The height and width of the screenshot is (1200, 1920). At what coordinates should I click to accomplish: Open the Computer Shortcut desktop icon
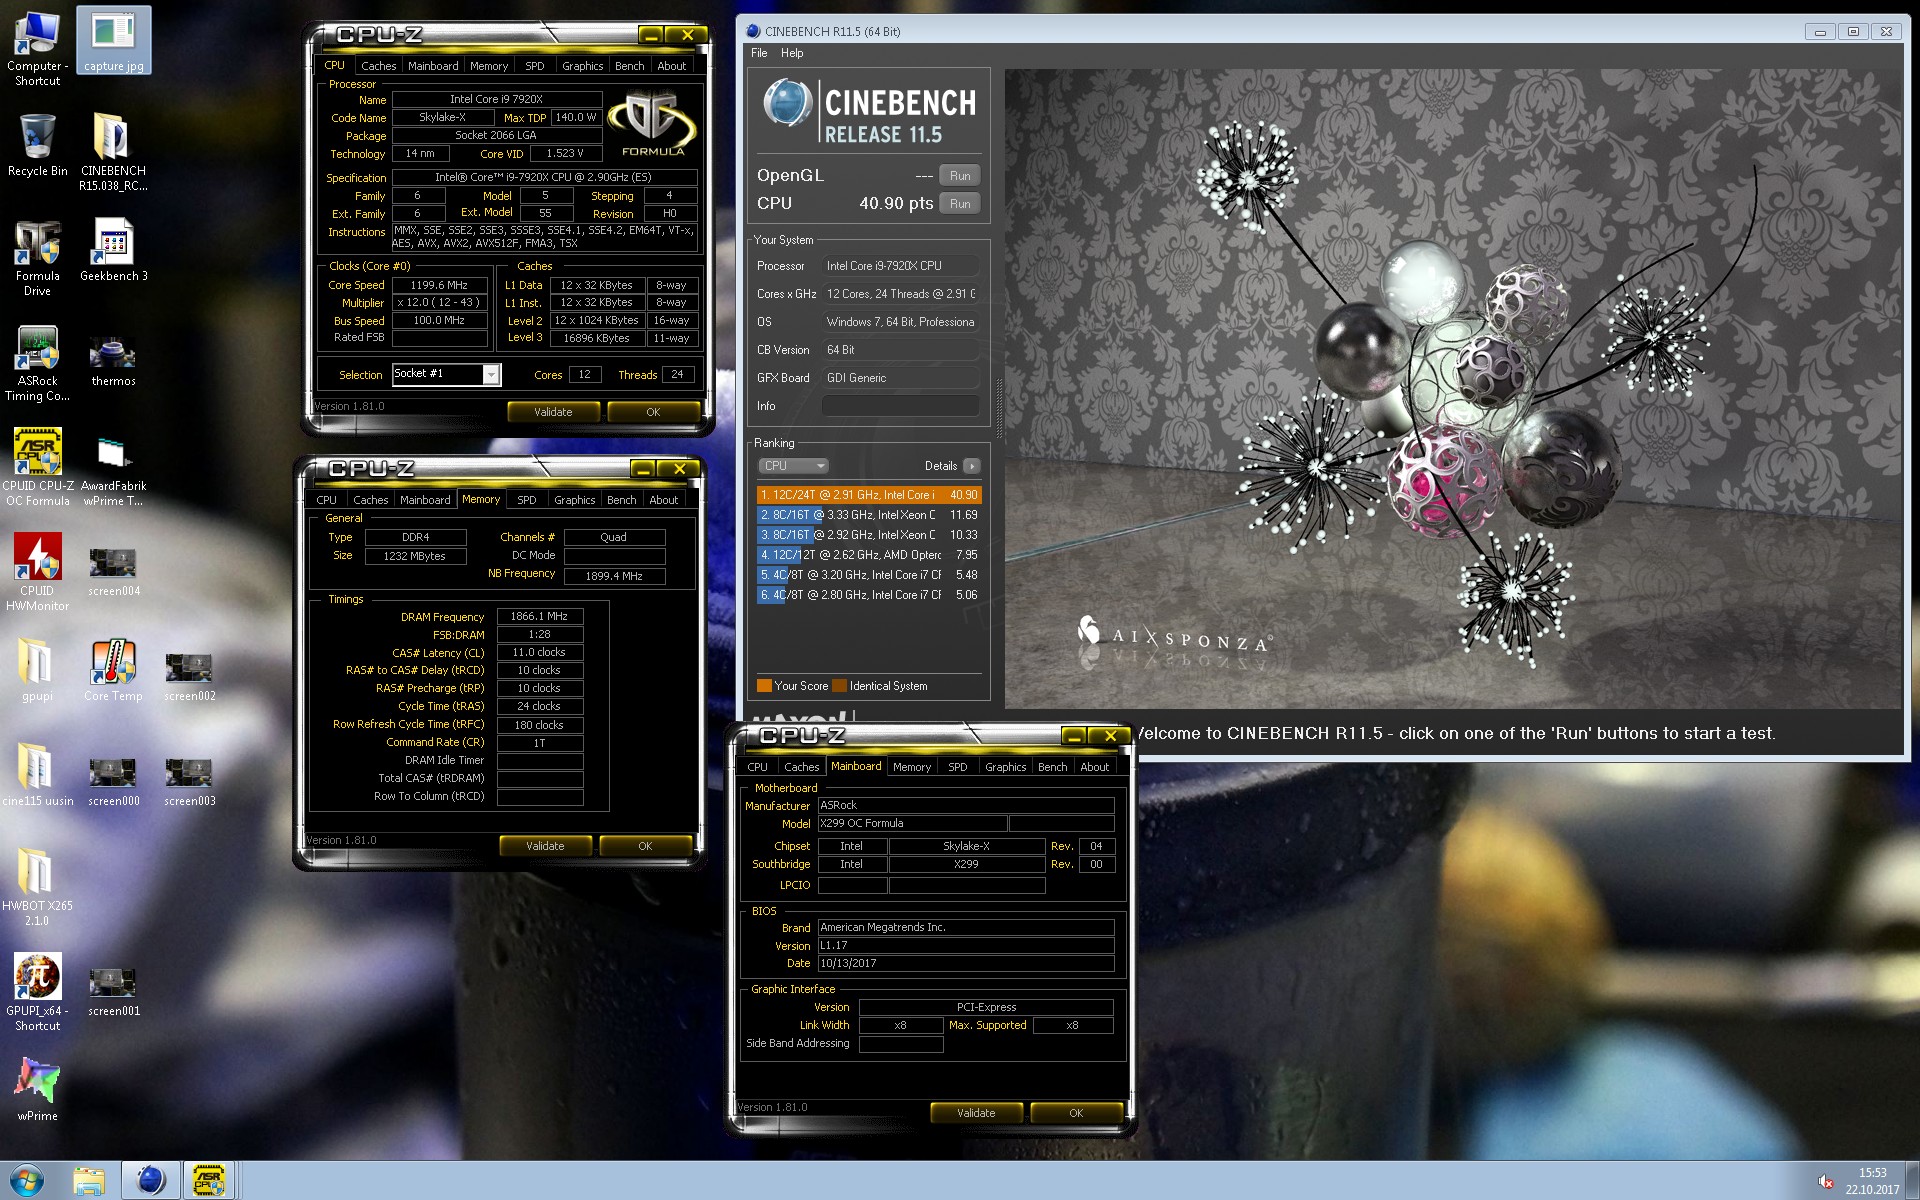[37, 48]
